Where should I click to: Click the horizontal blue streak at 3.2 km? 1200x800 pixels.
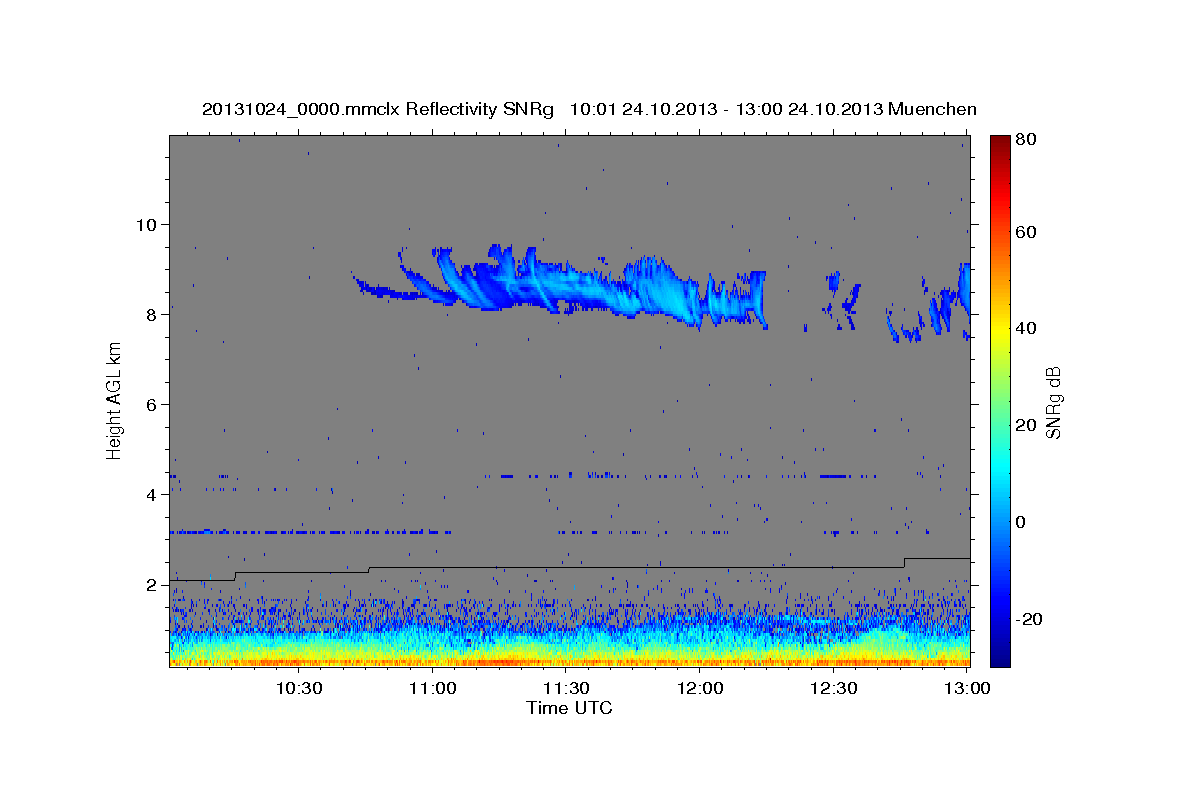[x=310, y=532]
